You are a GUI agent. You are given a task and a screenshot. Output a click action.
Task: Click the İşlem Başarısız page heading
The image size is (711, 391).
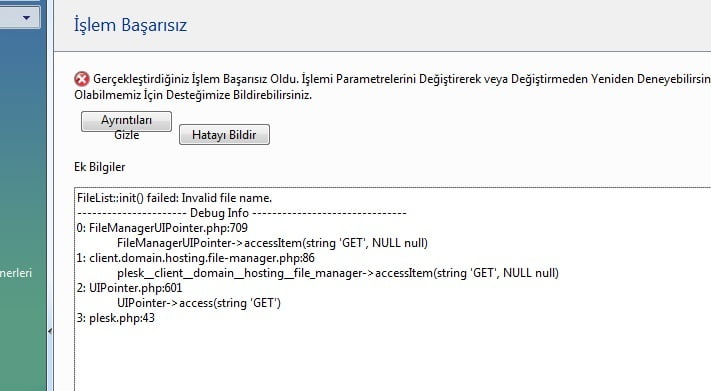[x=131, y=24]
